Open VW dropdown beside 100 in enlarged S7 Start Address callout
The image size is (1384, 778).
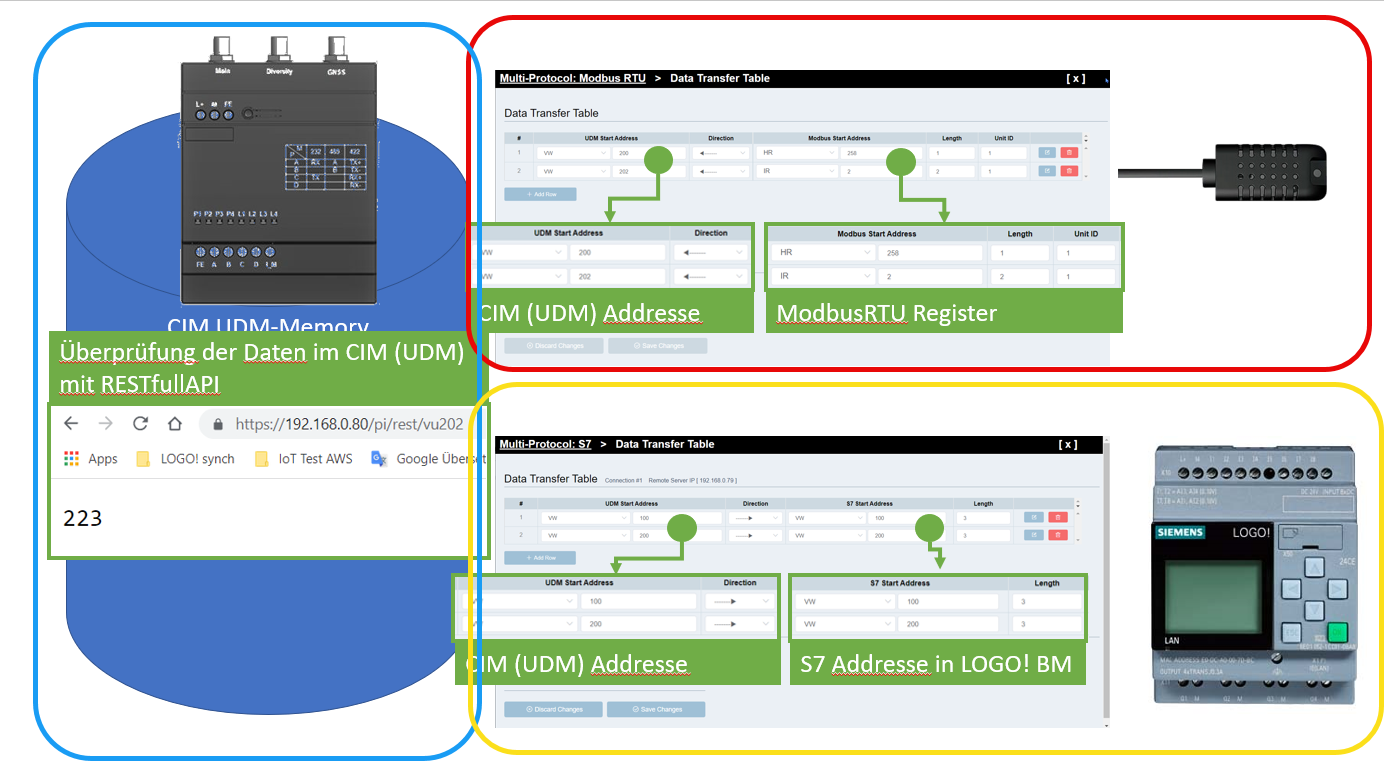(x=844, y=602)
